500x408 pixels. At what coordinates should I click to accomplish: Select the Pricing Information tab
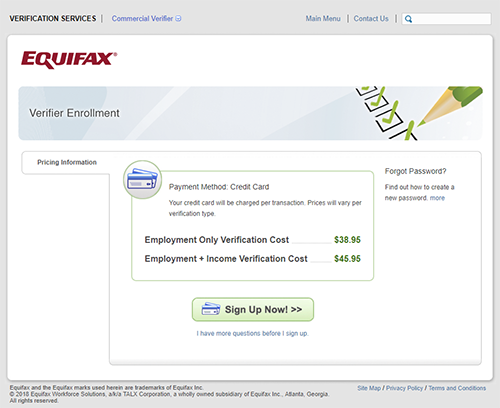67,162
